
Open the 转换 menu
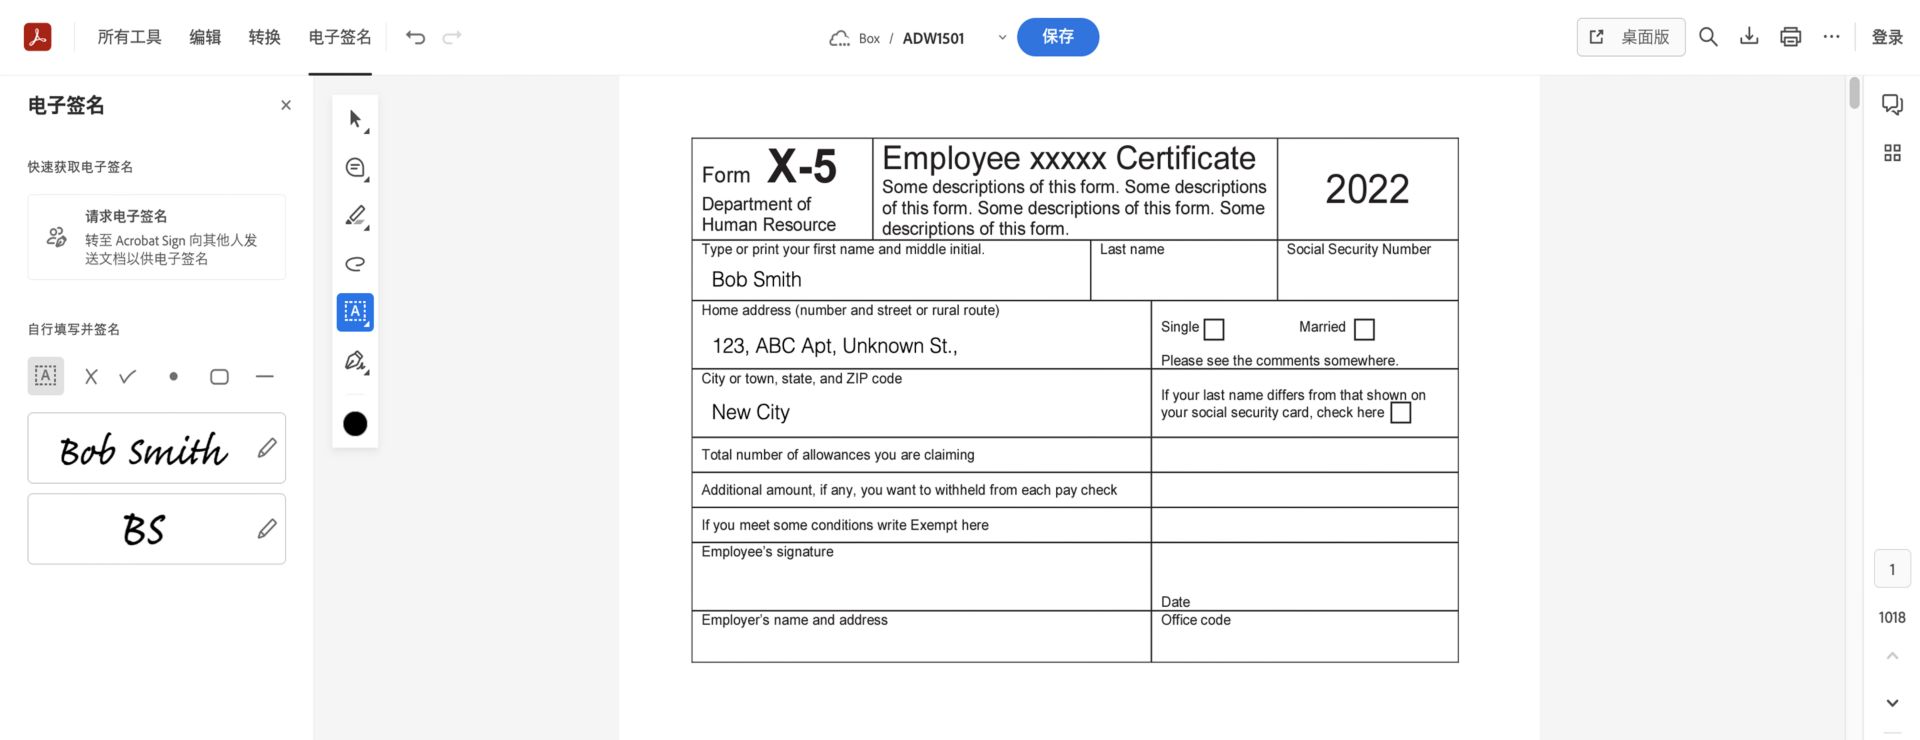pyautogui.click(x=264, y=37)
